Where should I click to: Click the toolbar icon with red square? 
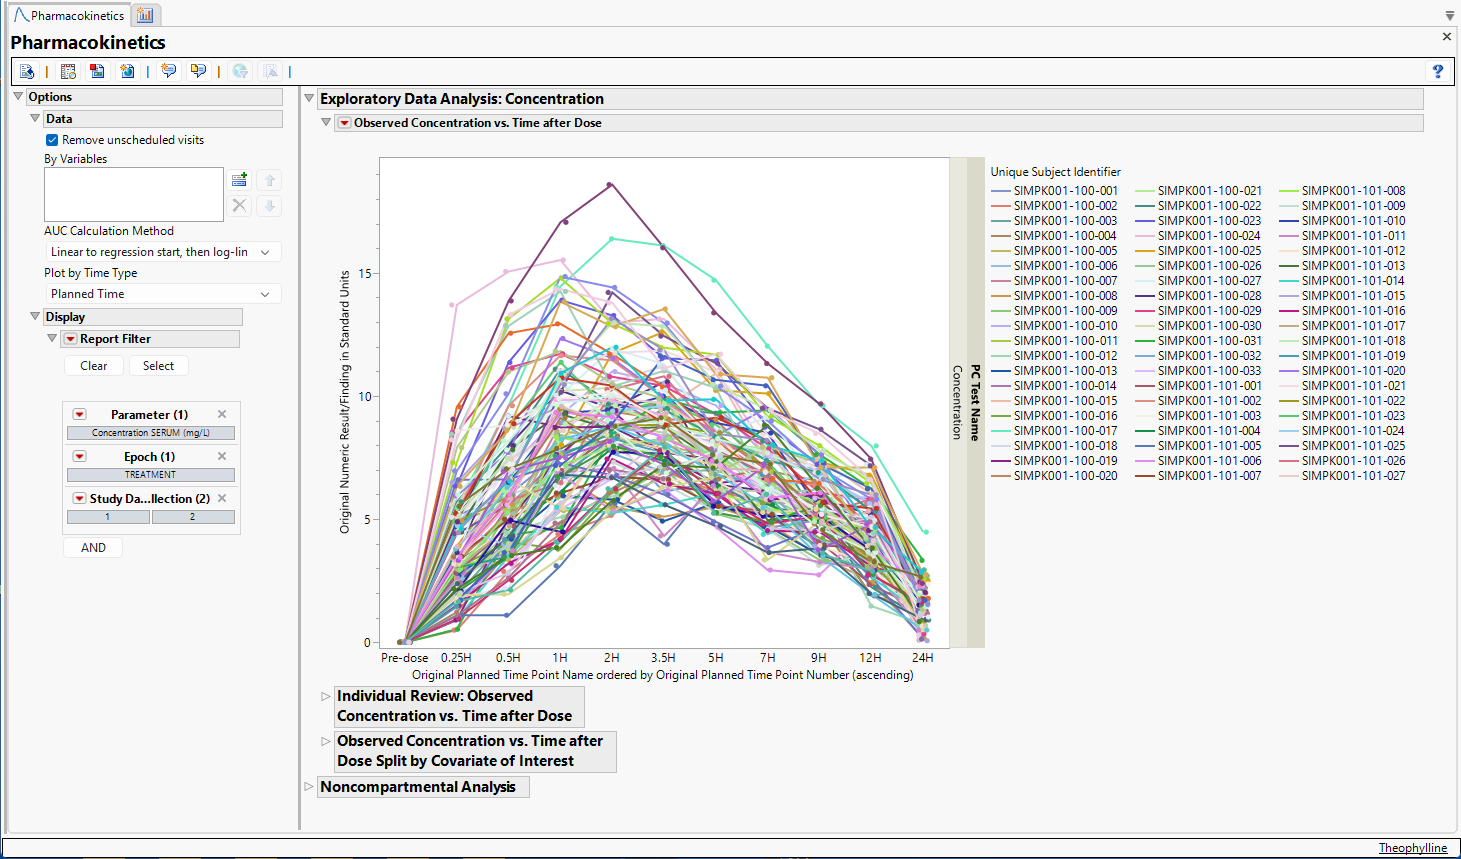(97, 71)
